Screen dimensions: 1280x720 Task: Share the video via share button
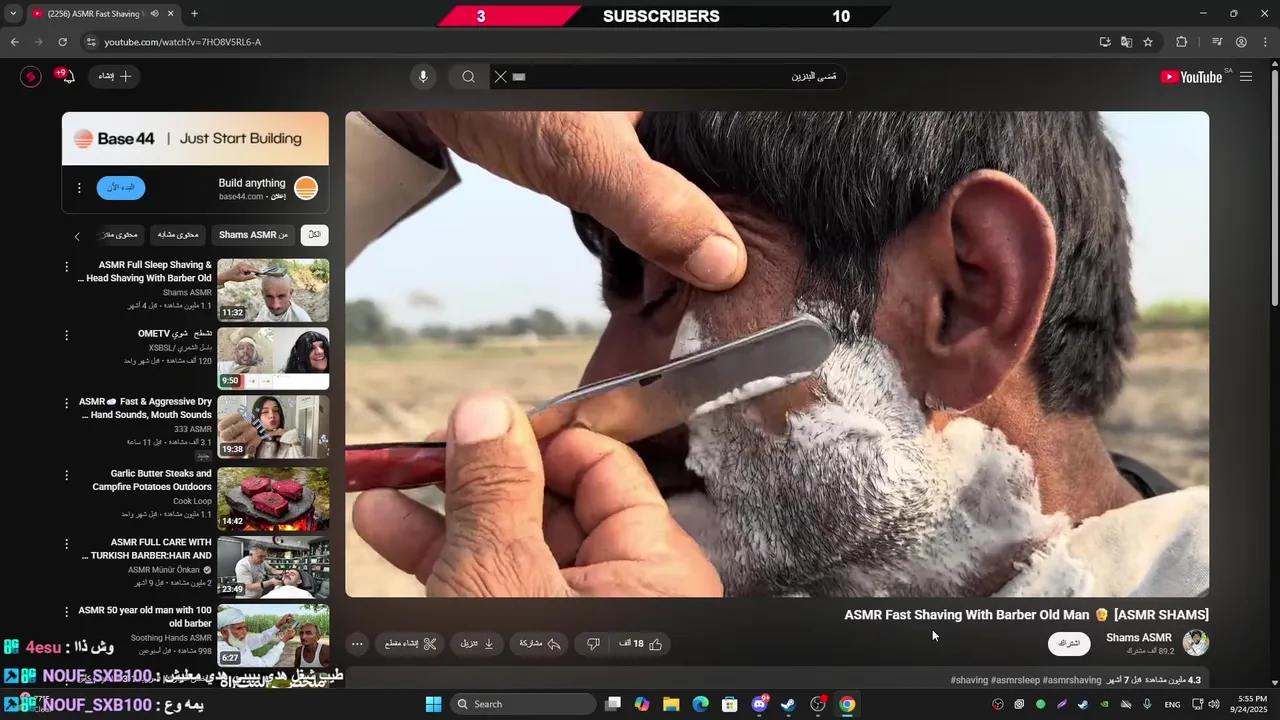tap(540, 644)
